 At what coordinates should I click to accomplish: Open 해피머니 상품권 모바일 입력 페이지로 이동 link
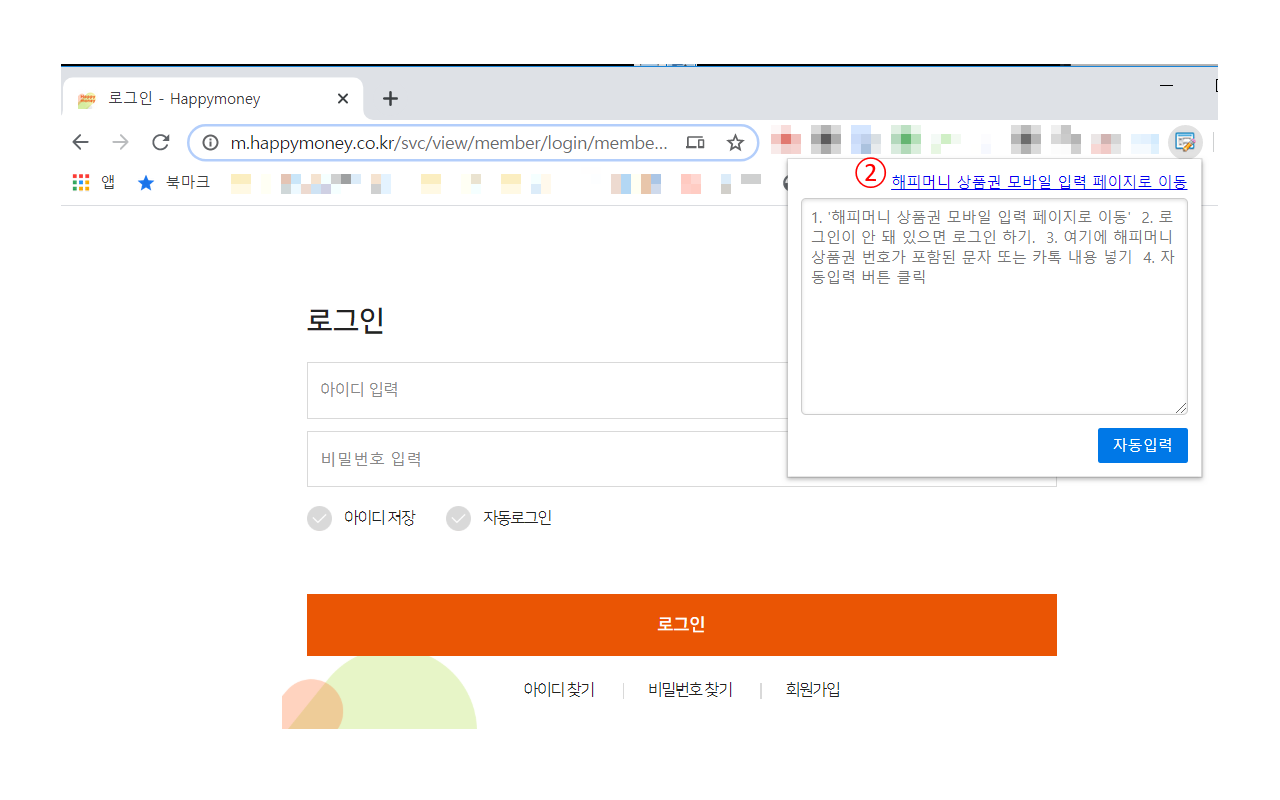point(1039,181)
